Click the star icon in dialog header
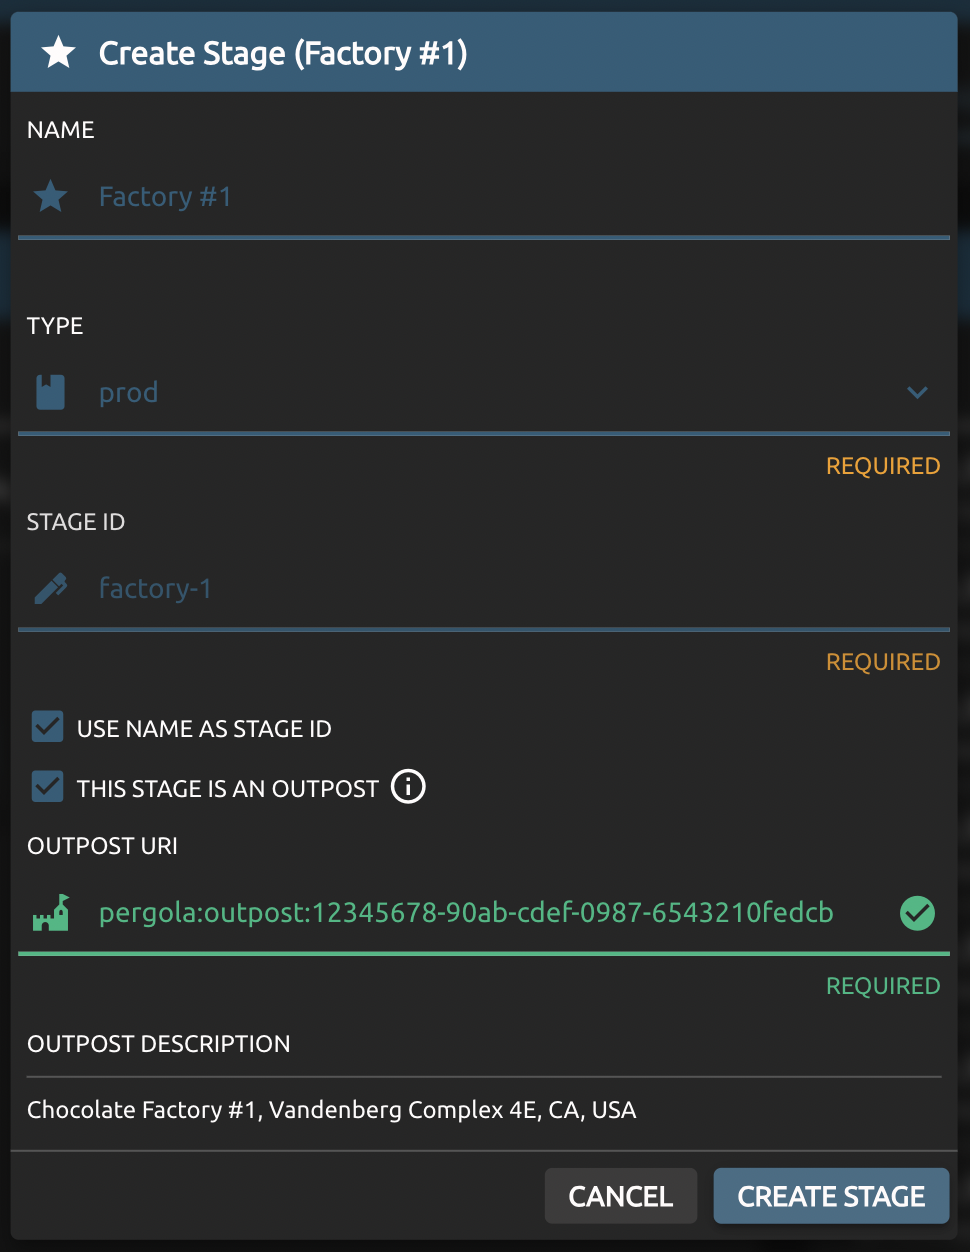 [x=59, y=52]
